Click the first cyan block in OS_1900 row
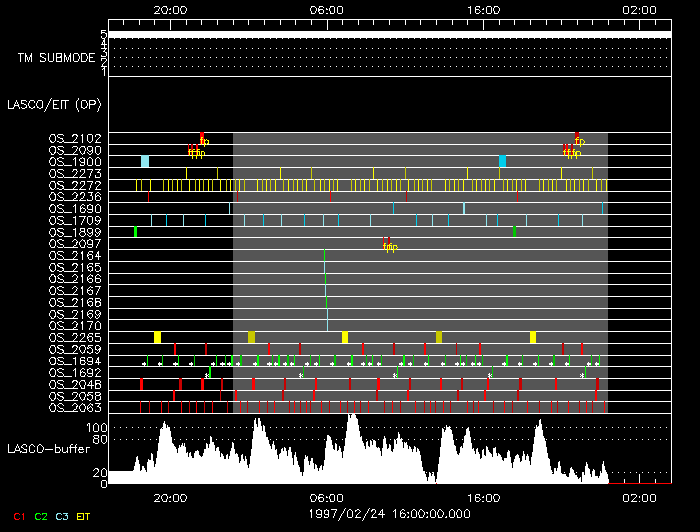Viewport: 700px width, 532px height. 145,161
